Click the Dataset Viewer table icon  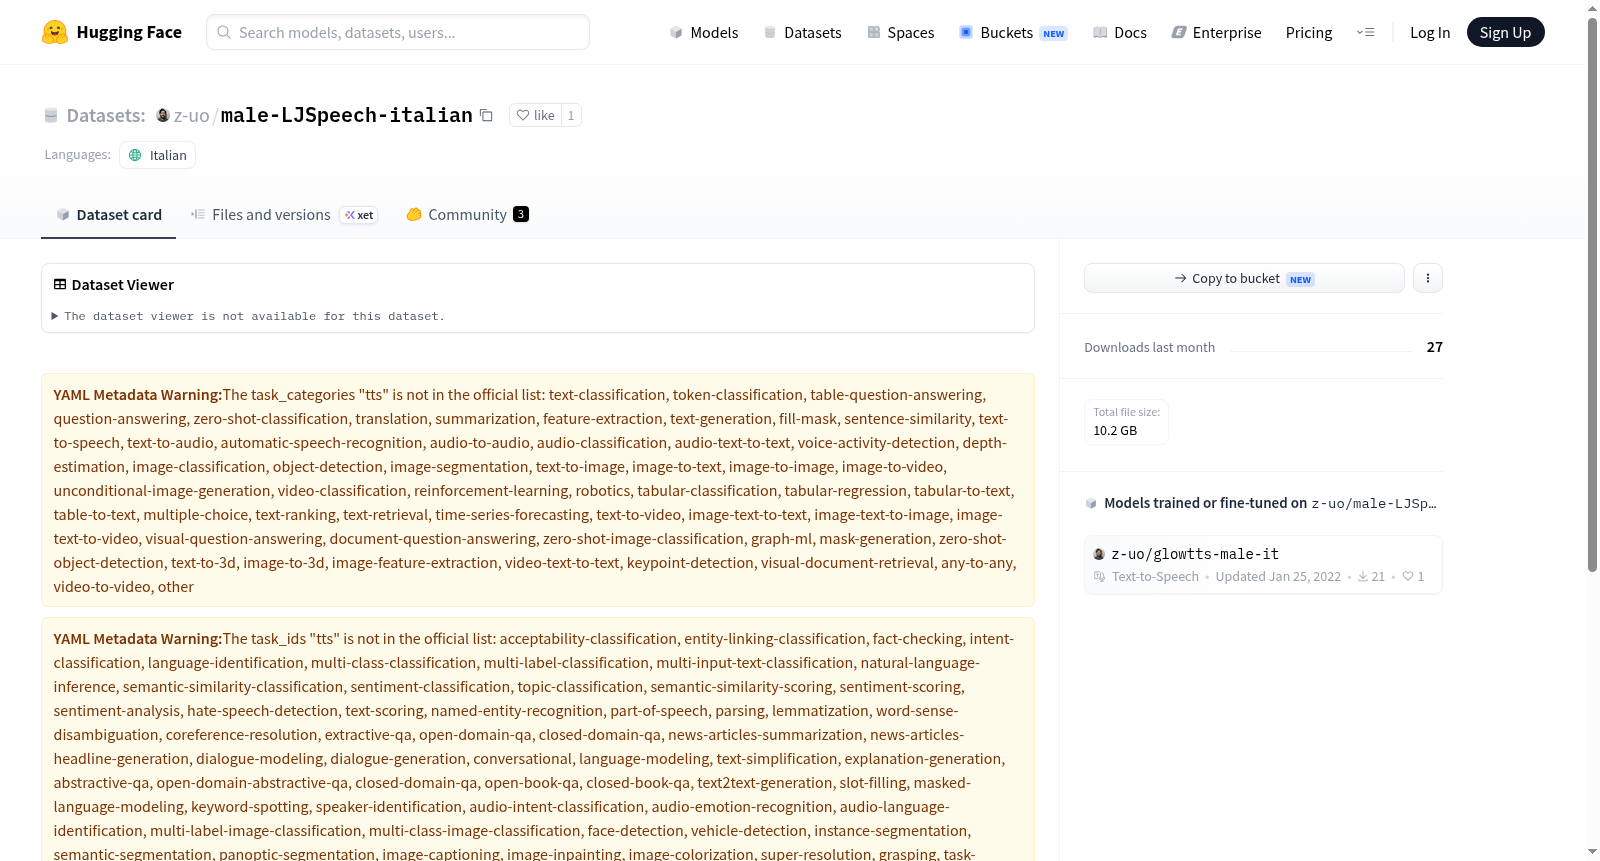60,285
